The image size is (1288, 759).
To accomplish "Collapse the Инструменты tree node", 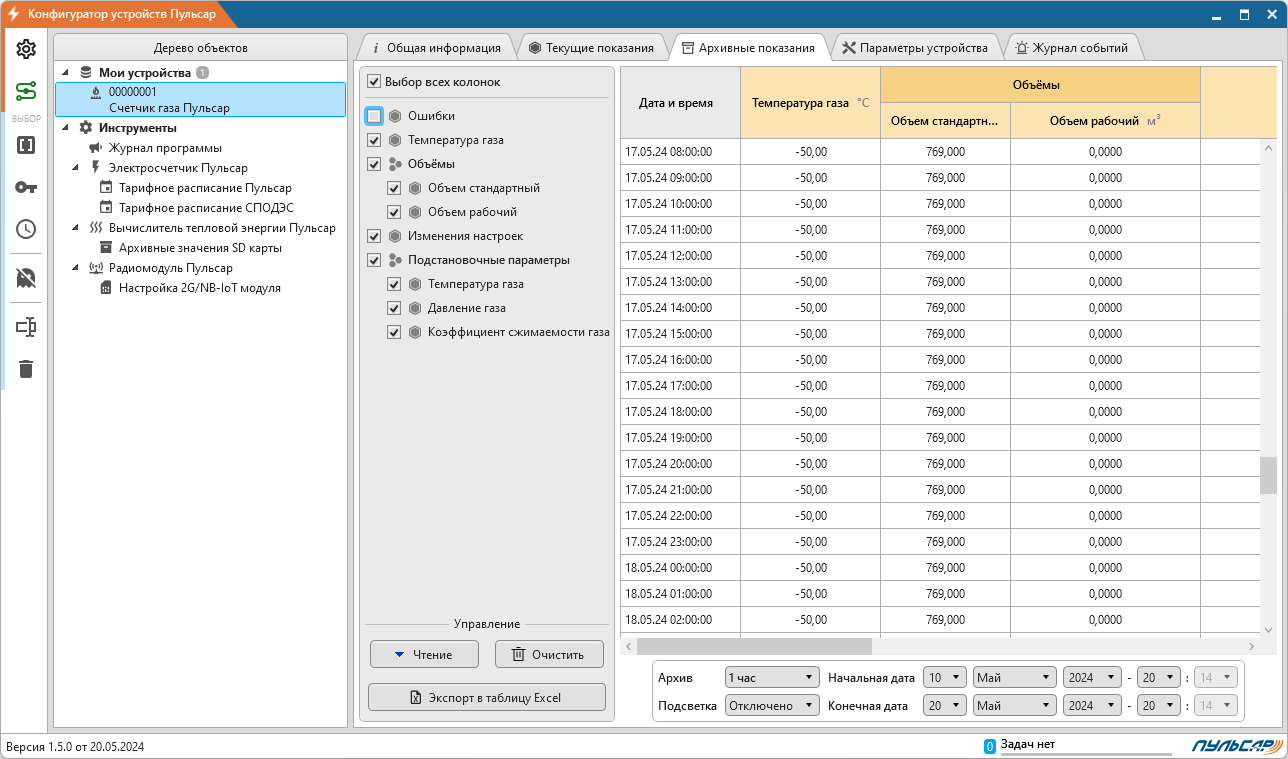I will point(66,128).
